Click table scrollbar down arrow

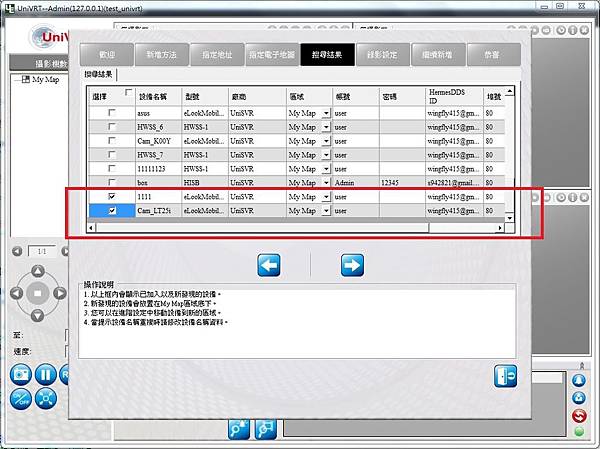[x=510, y=218]
